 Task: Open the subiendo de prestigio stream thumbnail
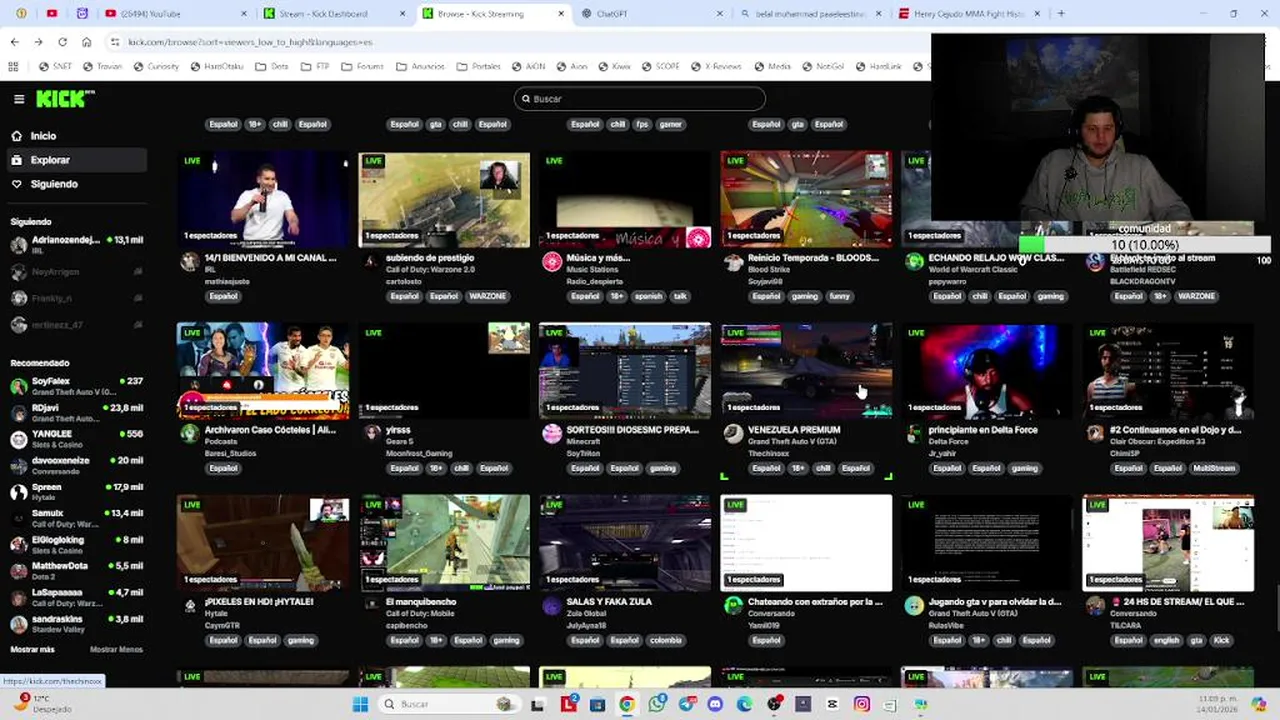(444, 199)
